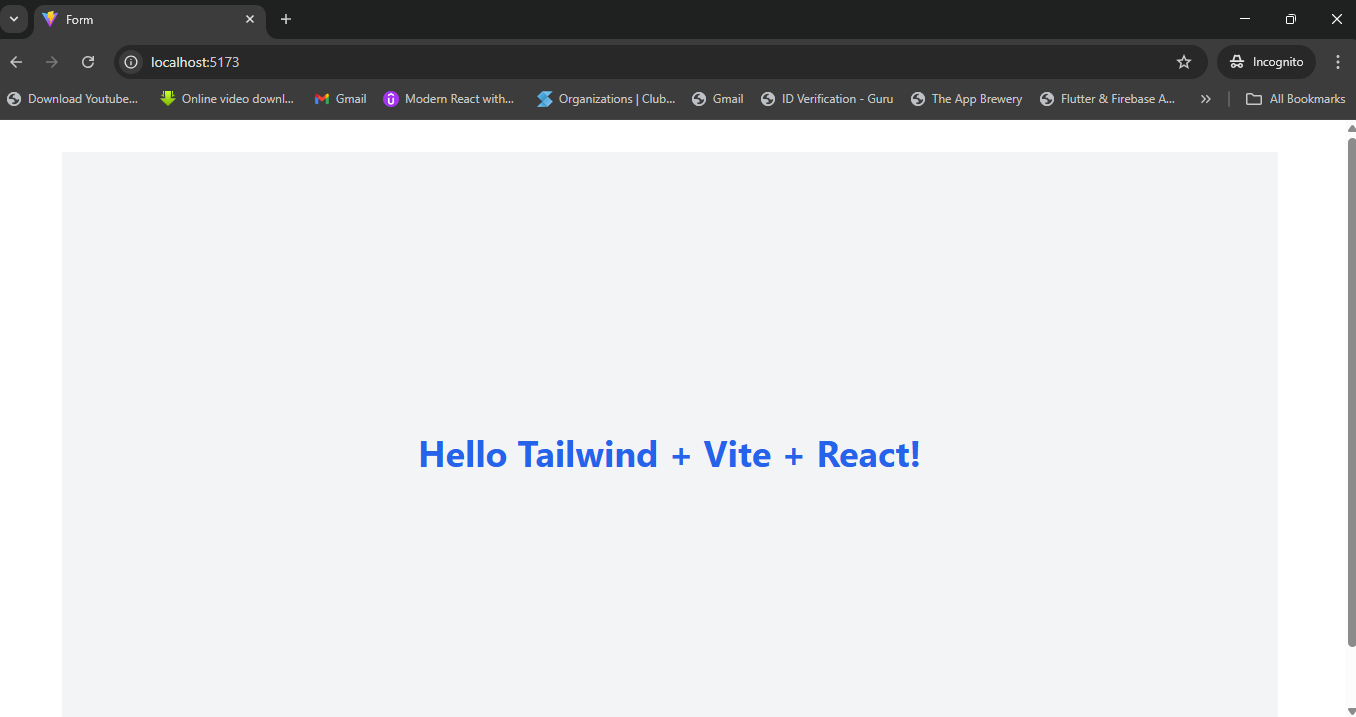Image resolution: width=1356 pixels, height=717 pixels.
Task: Go forward to the next page
Action: (x=52, y=62)
